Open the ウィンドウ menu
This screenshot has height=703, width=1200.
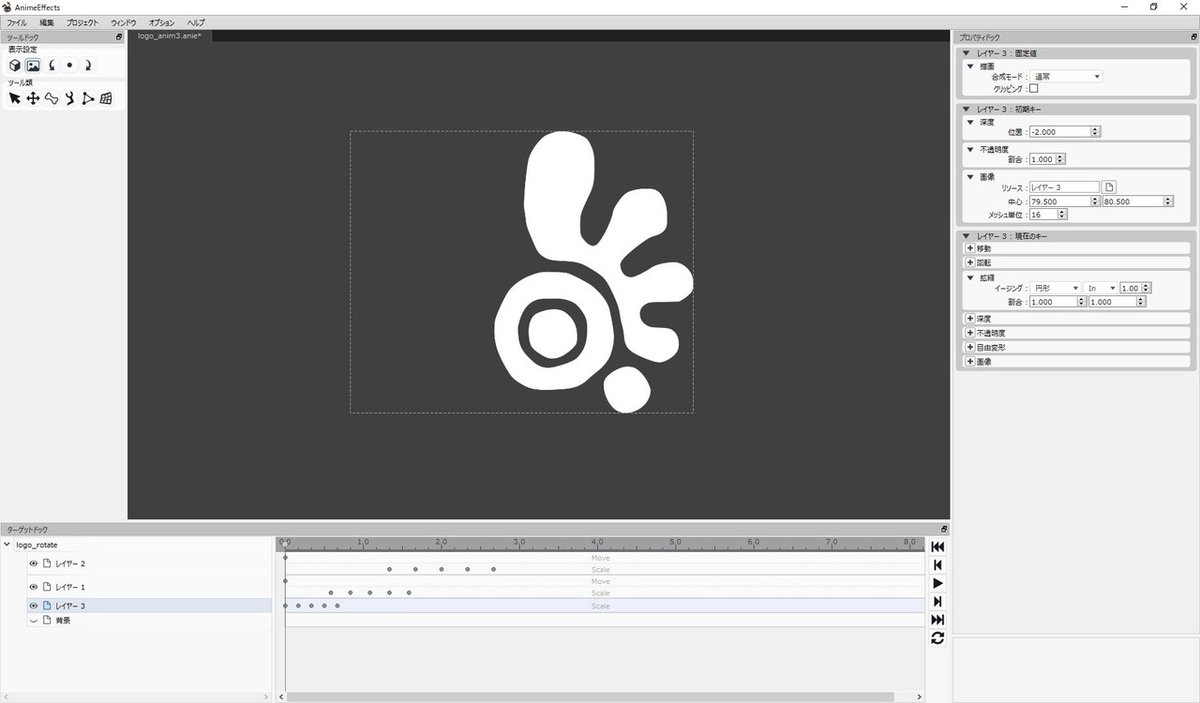click(x=124, y=22)
